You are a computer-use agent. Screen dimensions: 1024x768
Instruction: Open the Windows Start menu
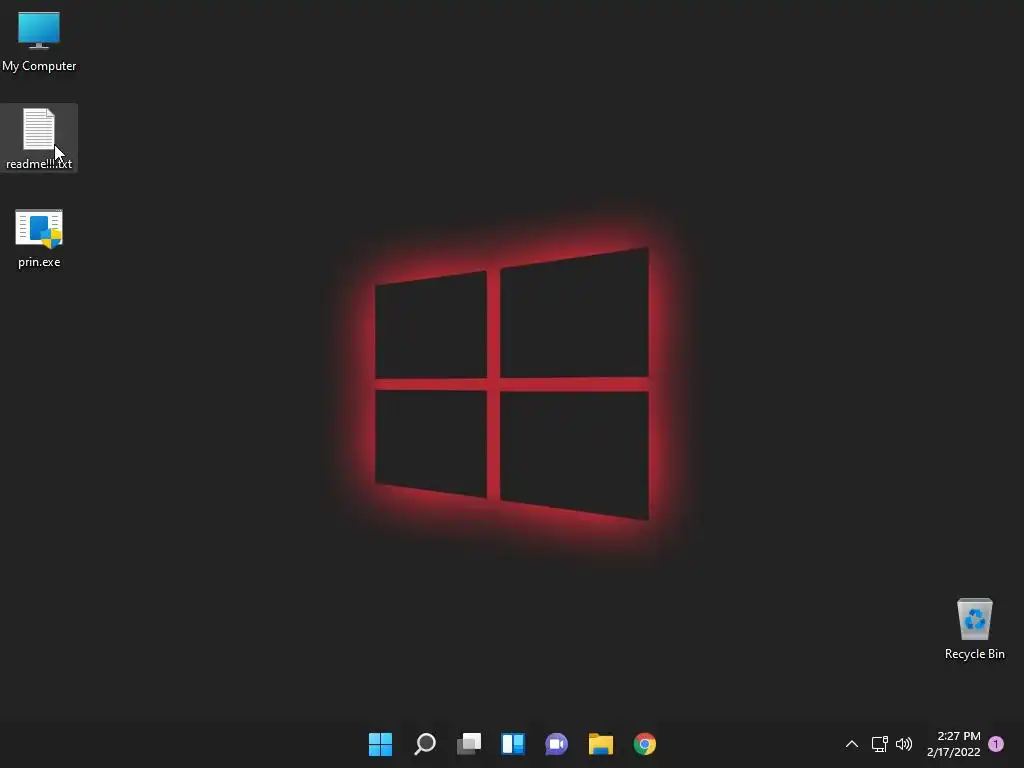380,744
